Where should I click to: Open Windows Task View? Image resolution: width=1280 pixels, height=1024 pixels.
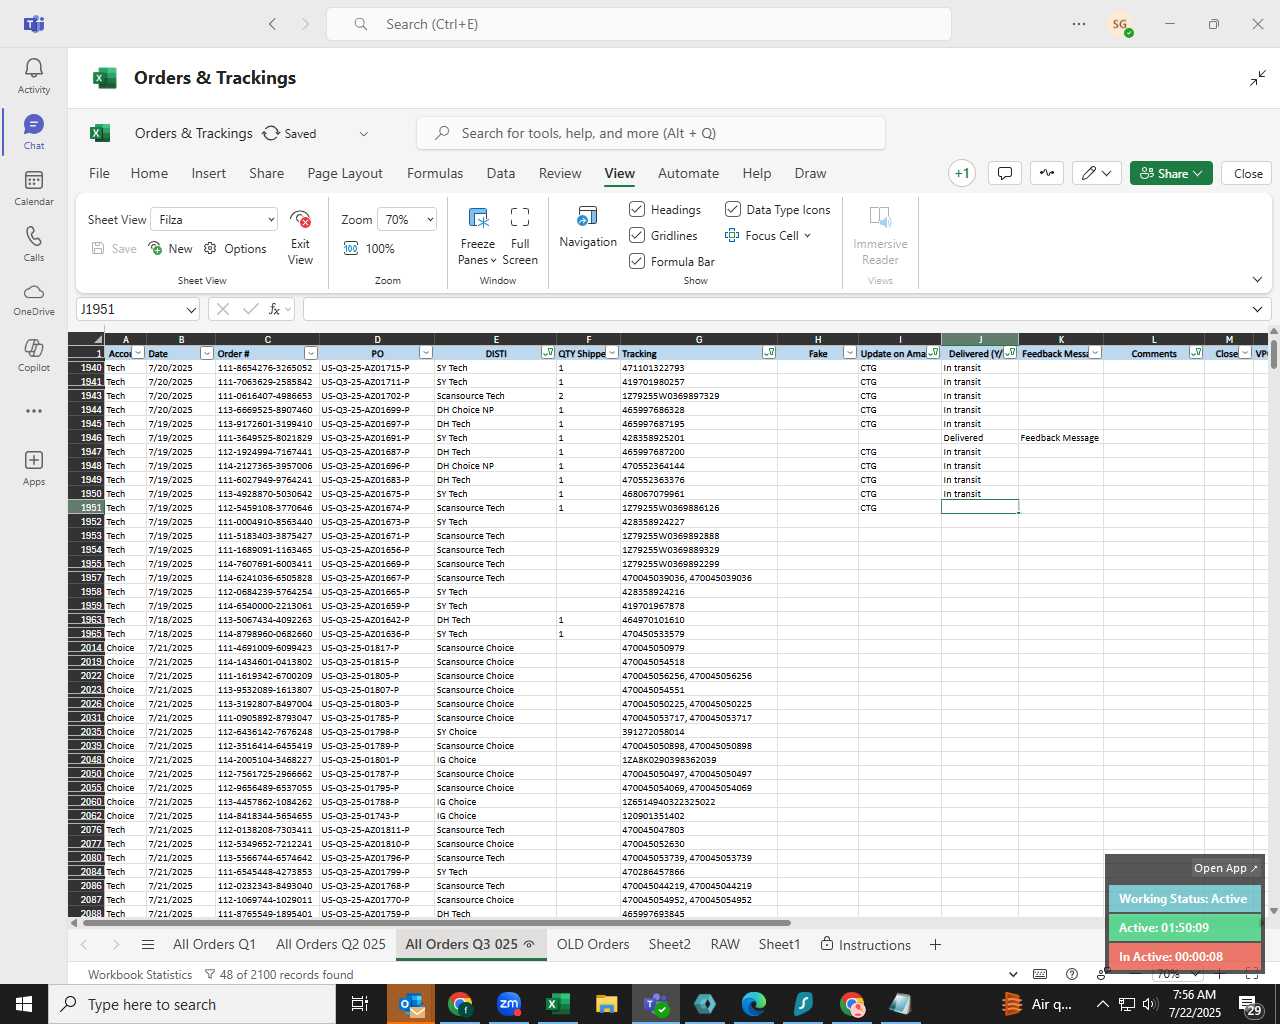point(359,1004)
